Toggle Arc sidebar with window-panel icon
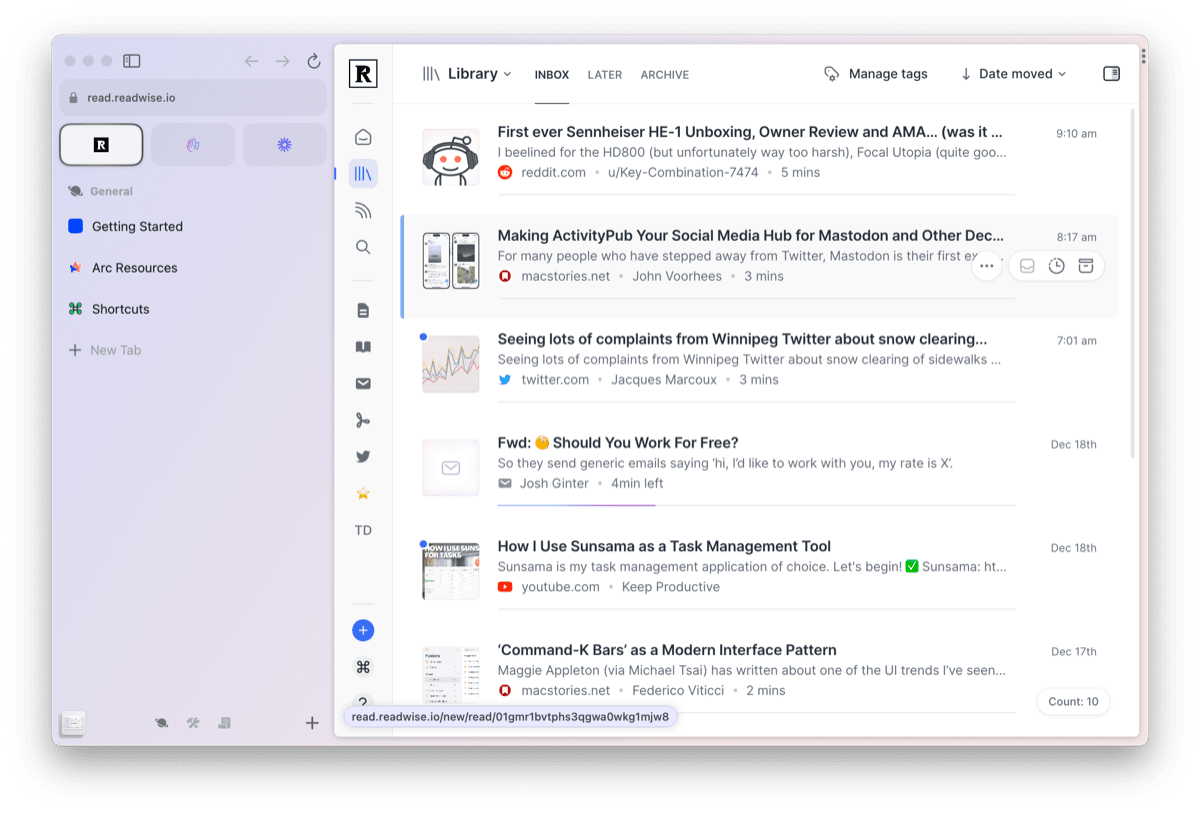Image resolution: width=1200 pixels, height=814 pixels. (x=131, y=61)
